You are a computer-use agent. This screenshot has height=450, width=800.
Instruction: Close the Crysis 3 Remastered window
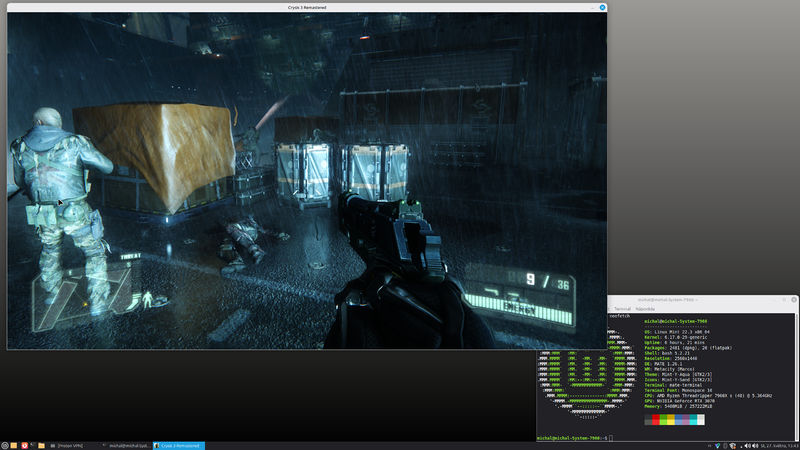[x=603, y=8]
